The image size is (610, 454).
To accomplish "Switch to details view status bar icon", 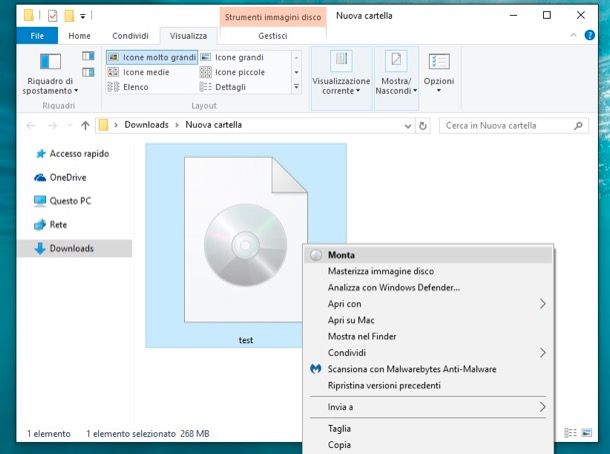I will coord(570,433).
